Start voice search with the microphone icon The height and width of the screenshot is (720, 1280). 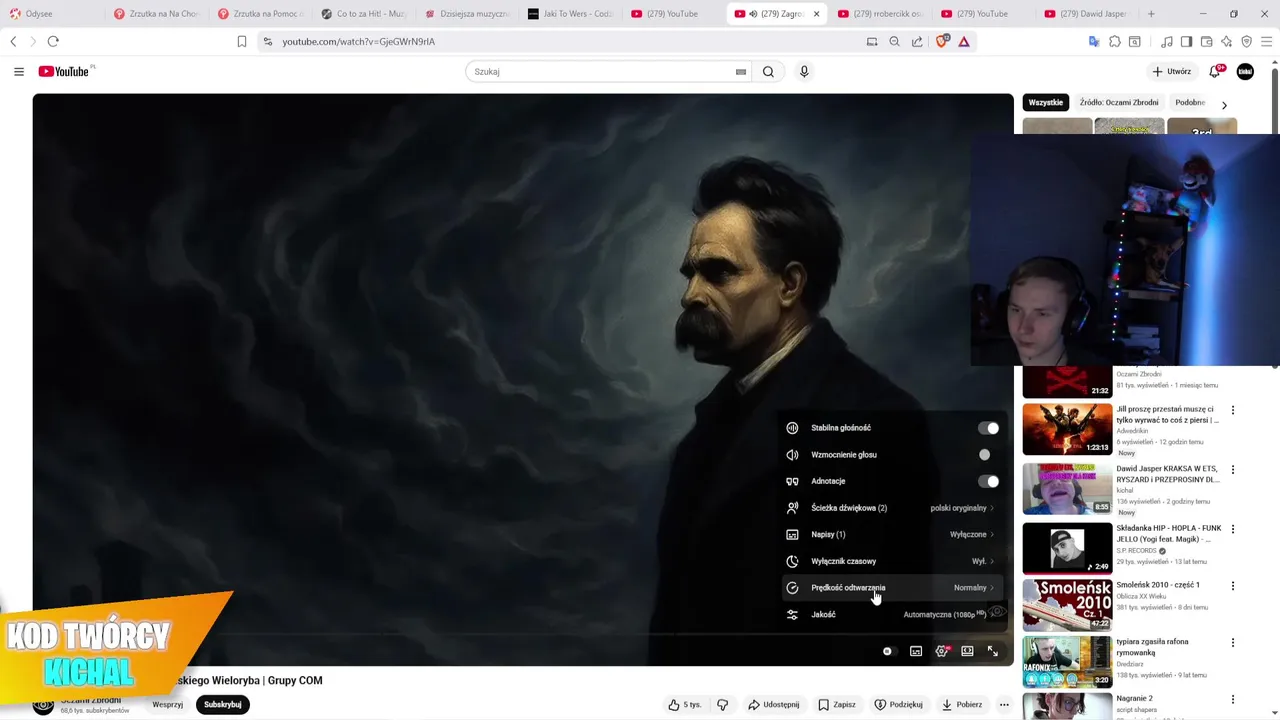[804, 71]
